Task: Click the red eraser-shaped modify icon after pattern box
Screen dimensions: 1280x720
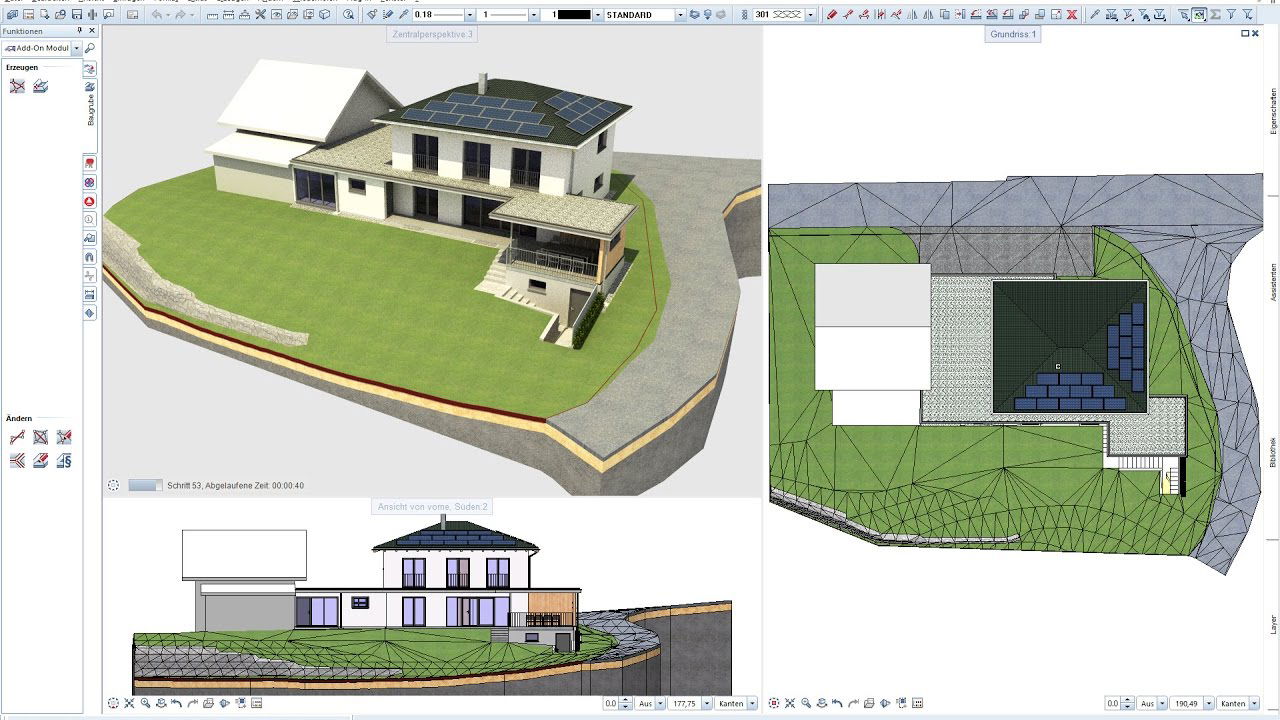Action: 832,15
